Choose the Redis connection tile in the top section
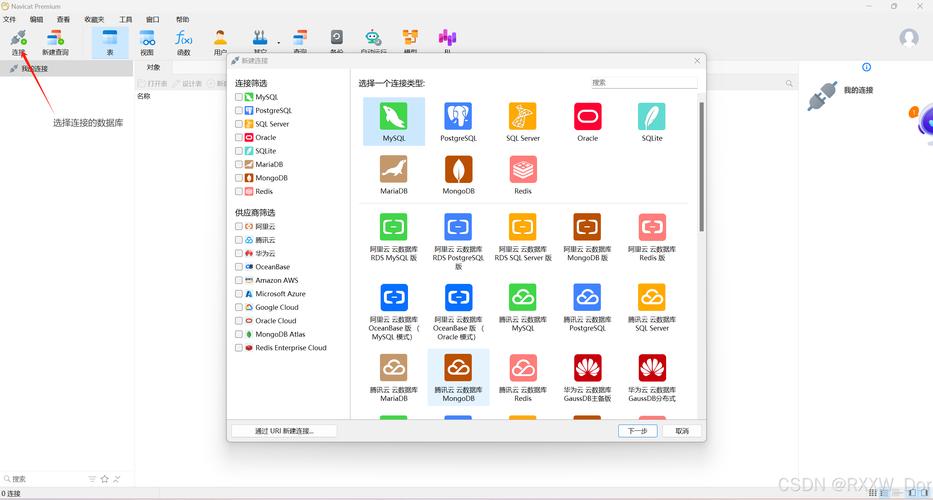Screen dimensions: 933x500 tap(522, 174)
